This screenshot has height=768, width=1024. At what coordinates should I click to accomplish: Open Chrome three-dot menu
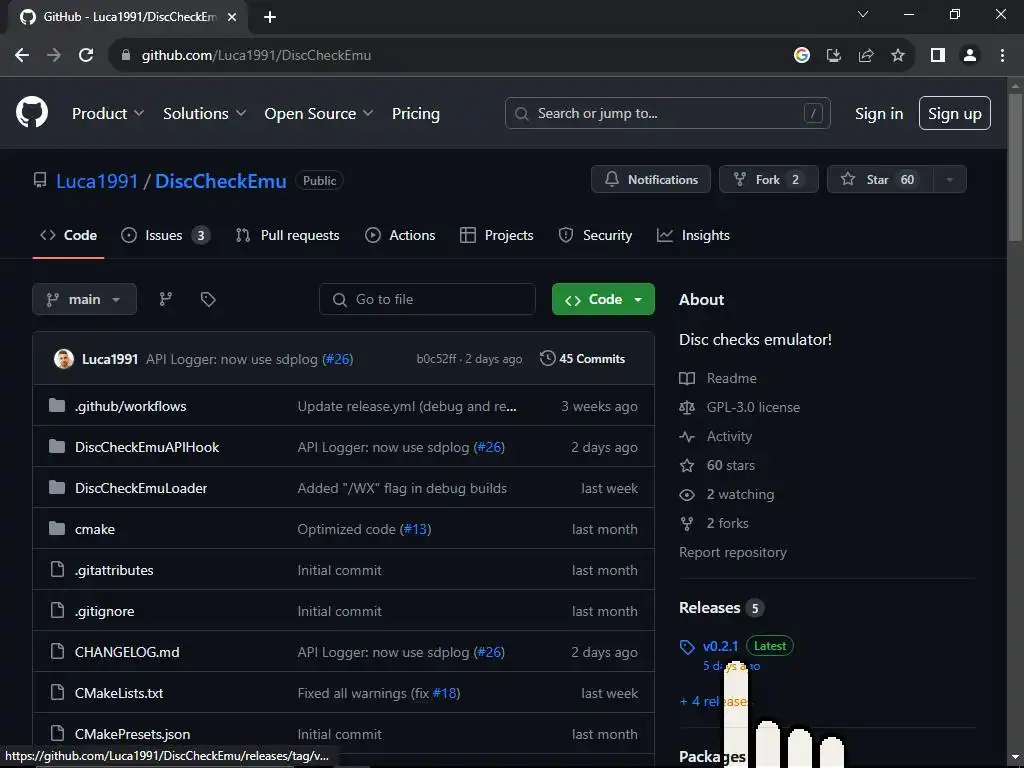(x=1002, y=56)
